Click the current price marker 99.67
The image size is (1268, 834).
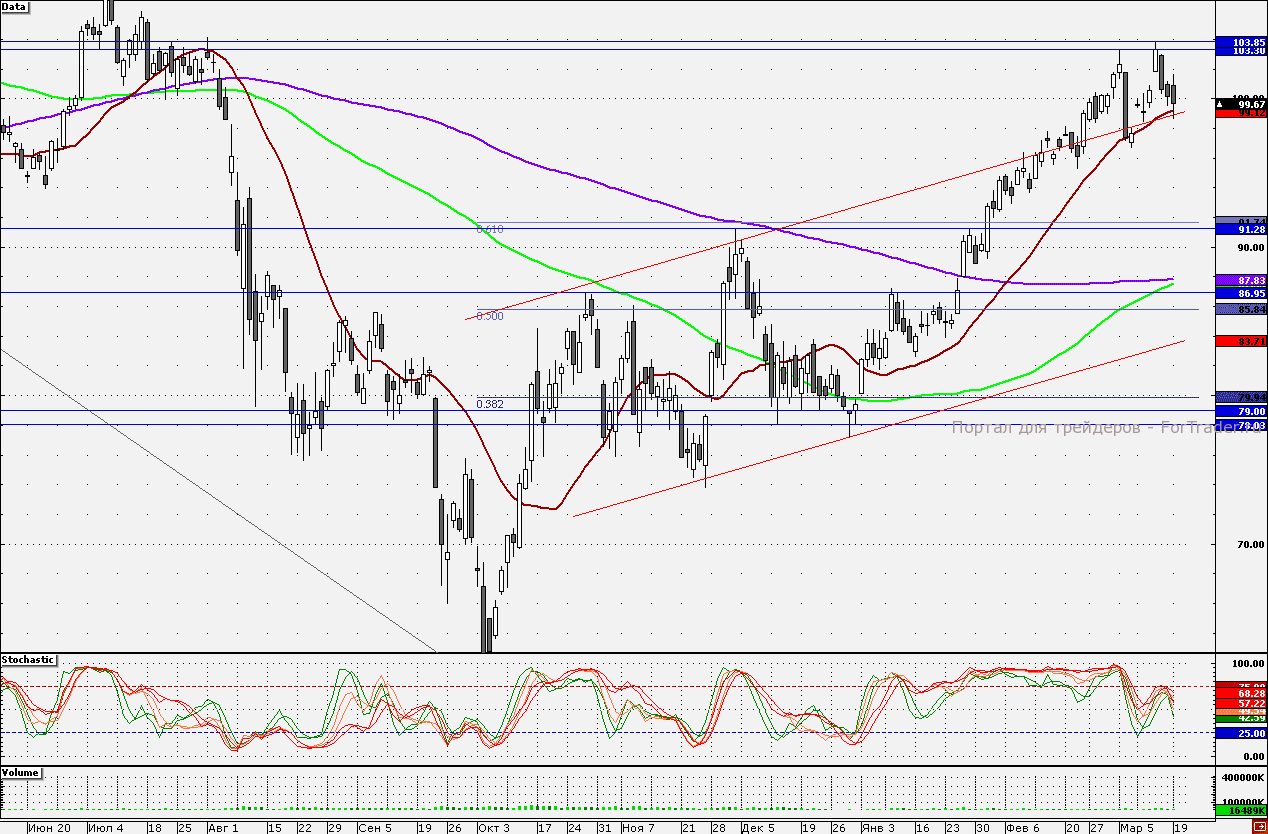pyautogui.click(x=1241, y=103)
